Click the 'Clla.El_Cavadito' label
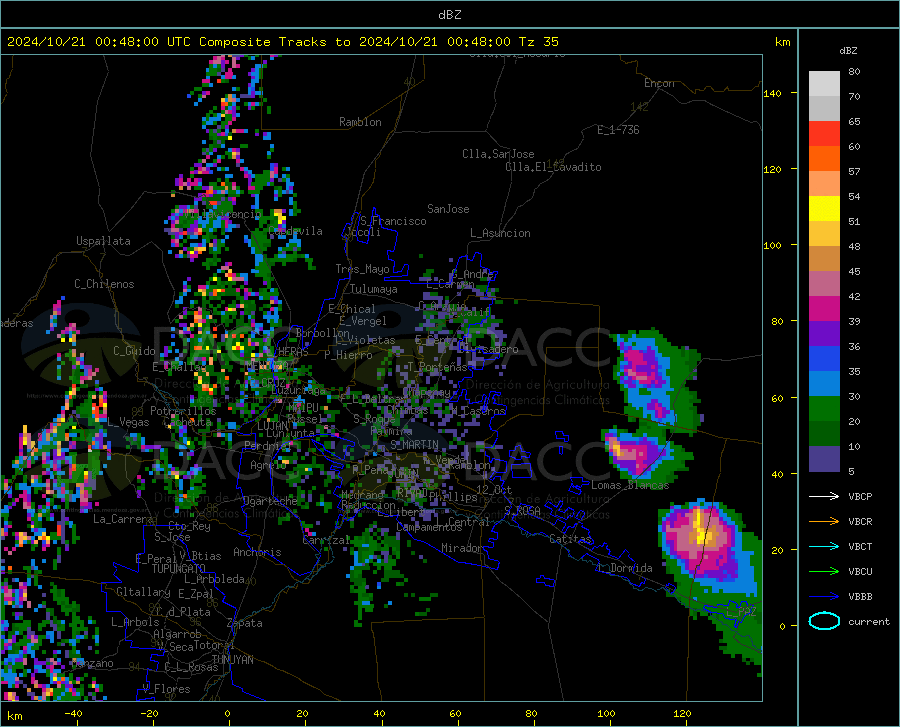 (x=553, y=167)
